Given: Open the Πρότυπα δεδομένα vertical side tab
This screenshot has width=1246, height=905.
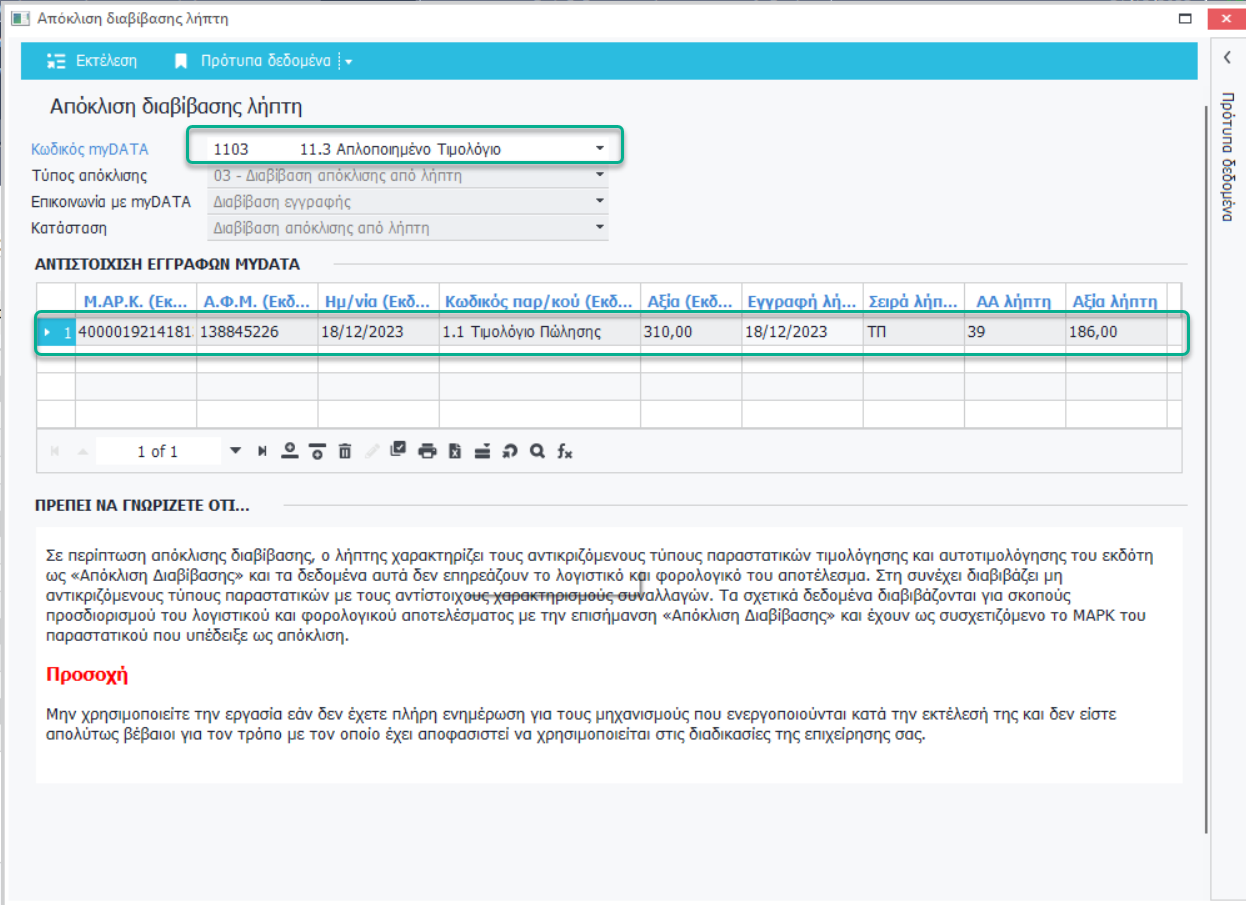Looking at the screenshot, I should coord(1227,156).
